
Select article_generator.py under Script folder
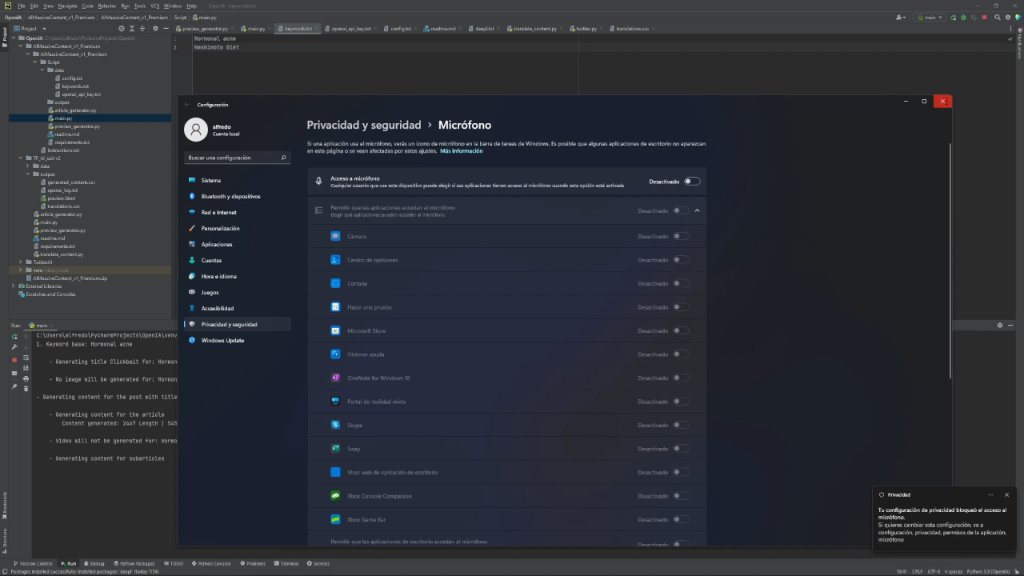tap(72, 110)
